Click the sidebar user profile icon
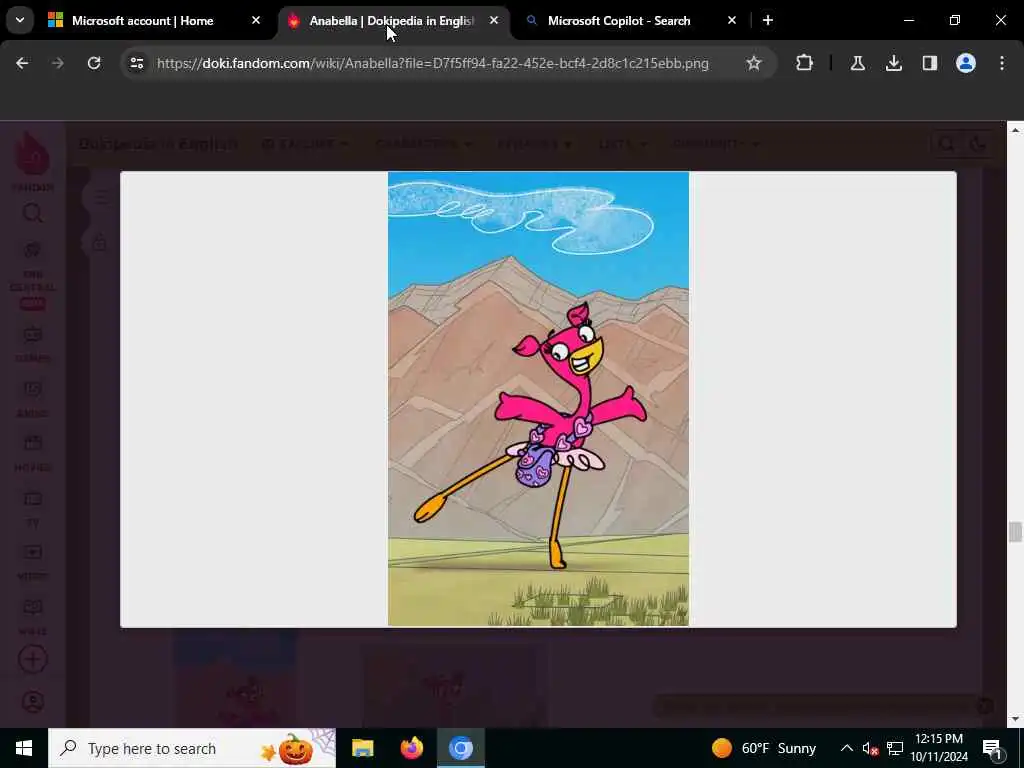The image size is (1024, 768). click(33, 702)
